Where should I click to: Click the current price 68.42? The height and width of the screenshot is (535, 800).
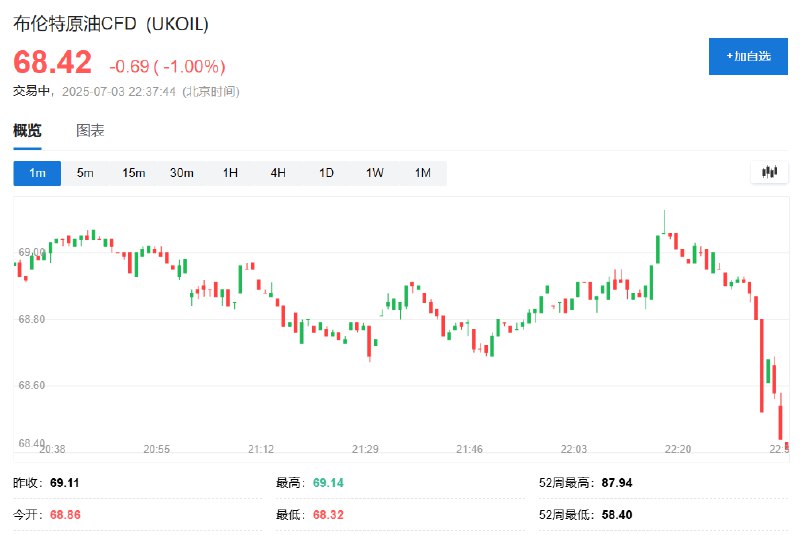pos(53,62)
